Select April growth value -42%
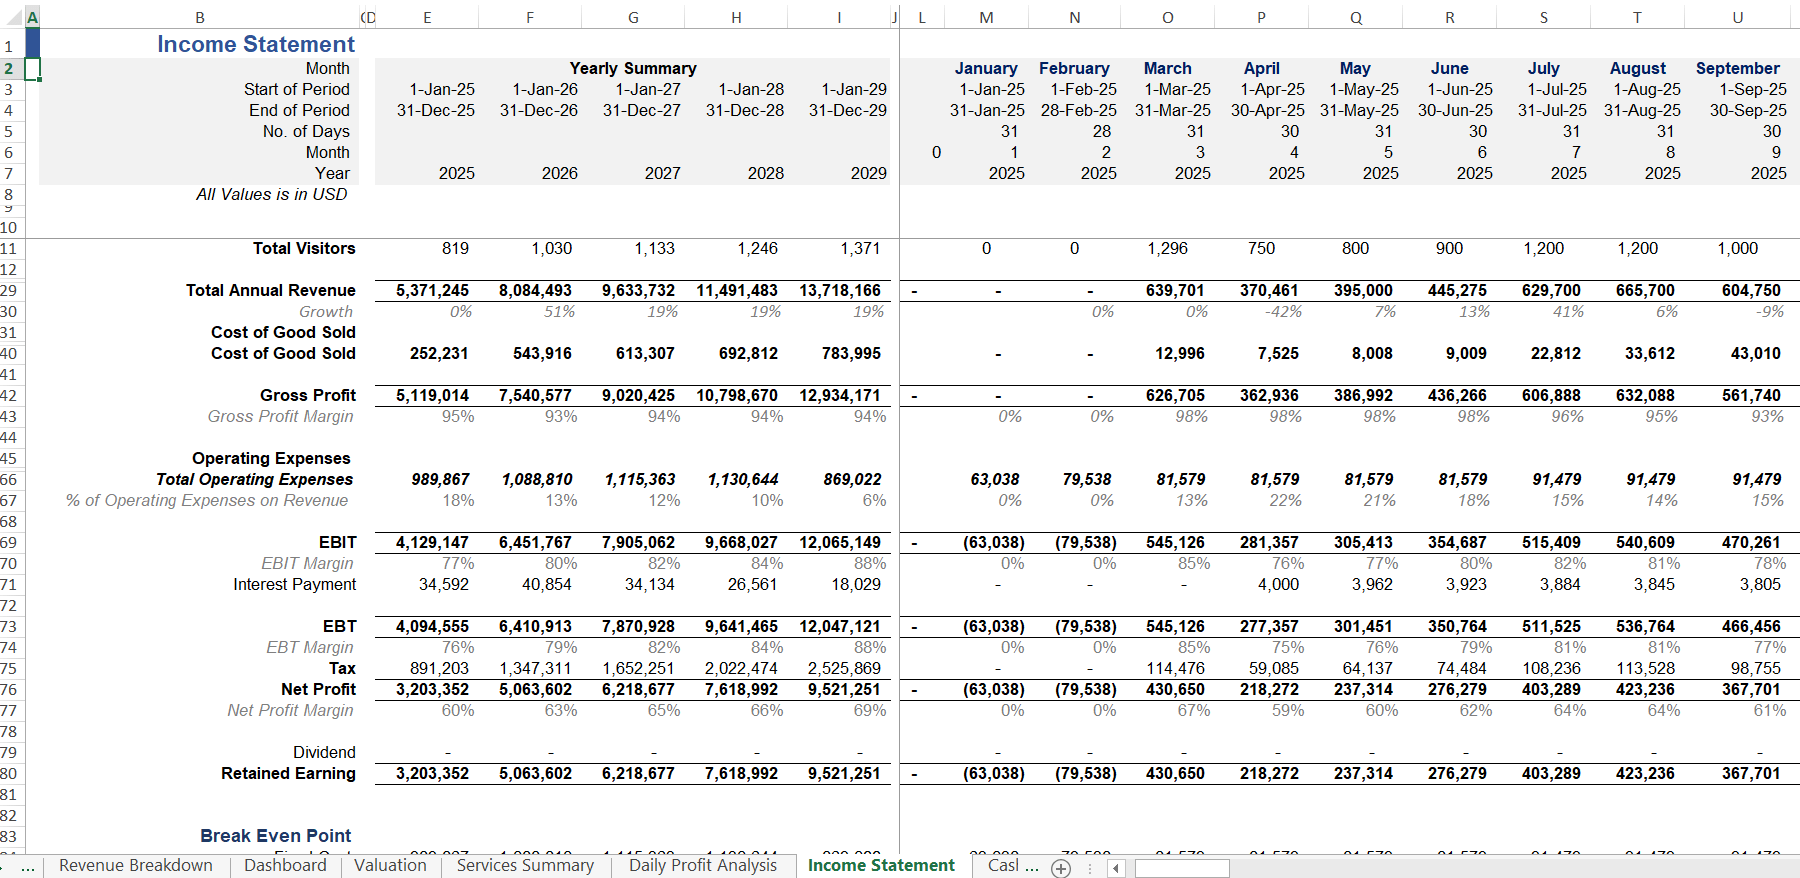This screenshot has height=878, width=1800. click(1283, 311)
